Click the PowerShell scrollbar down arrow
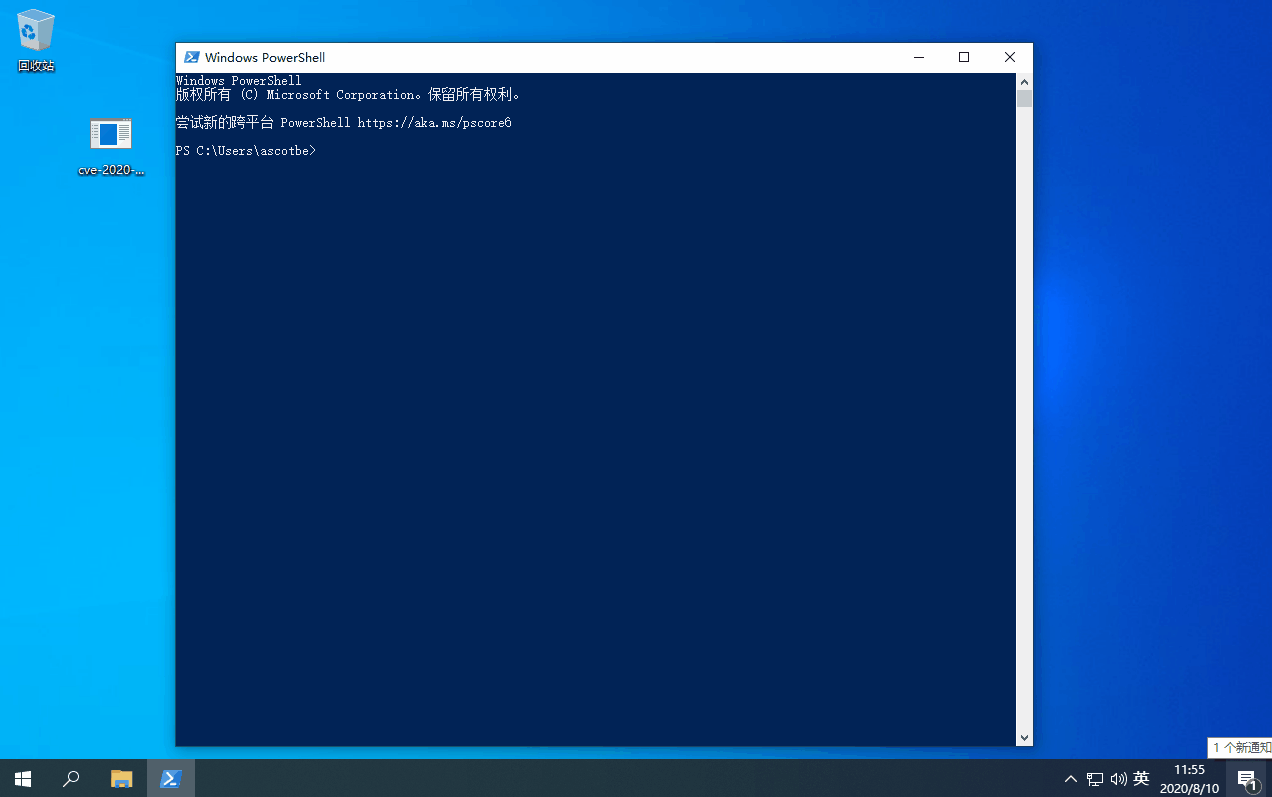The height and width of the screenshot is (797, 1272). point(1024,738)
